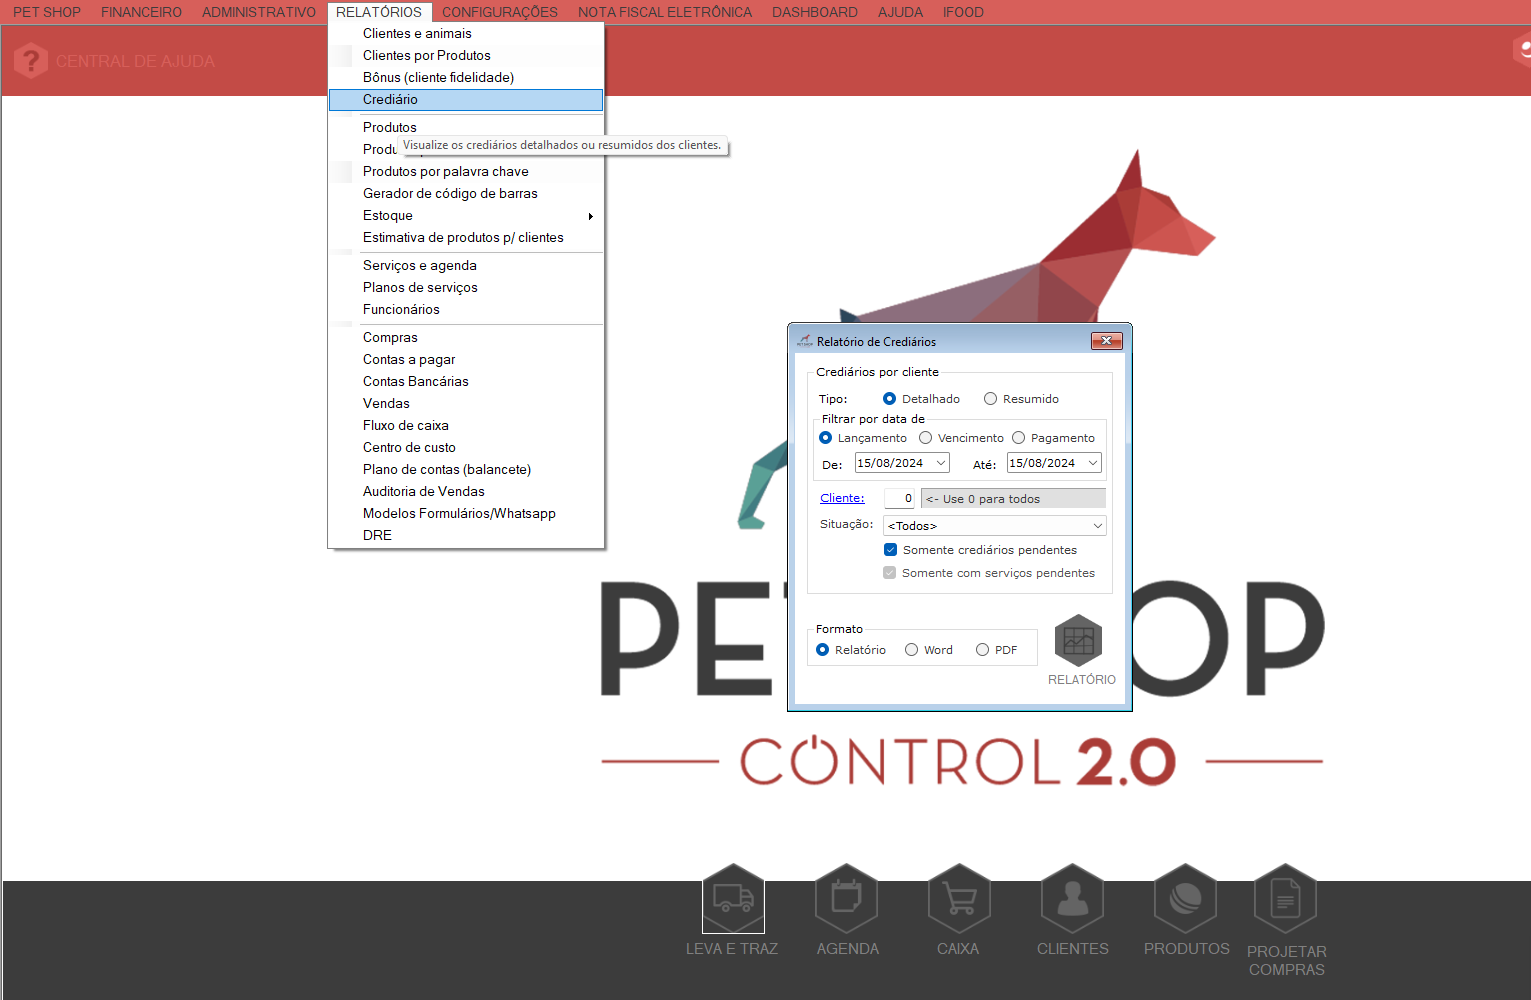1531x1000 pixels.
Task: Choose Modelos Formulários/Whatsapp entry
Action: (466, 514)
